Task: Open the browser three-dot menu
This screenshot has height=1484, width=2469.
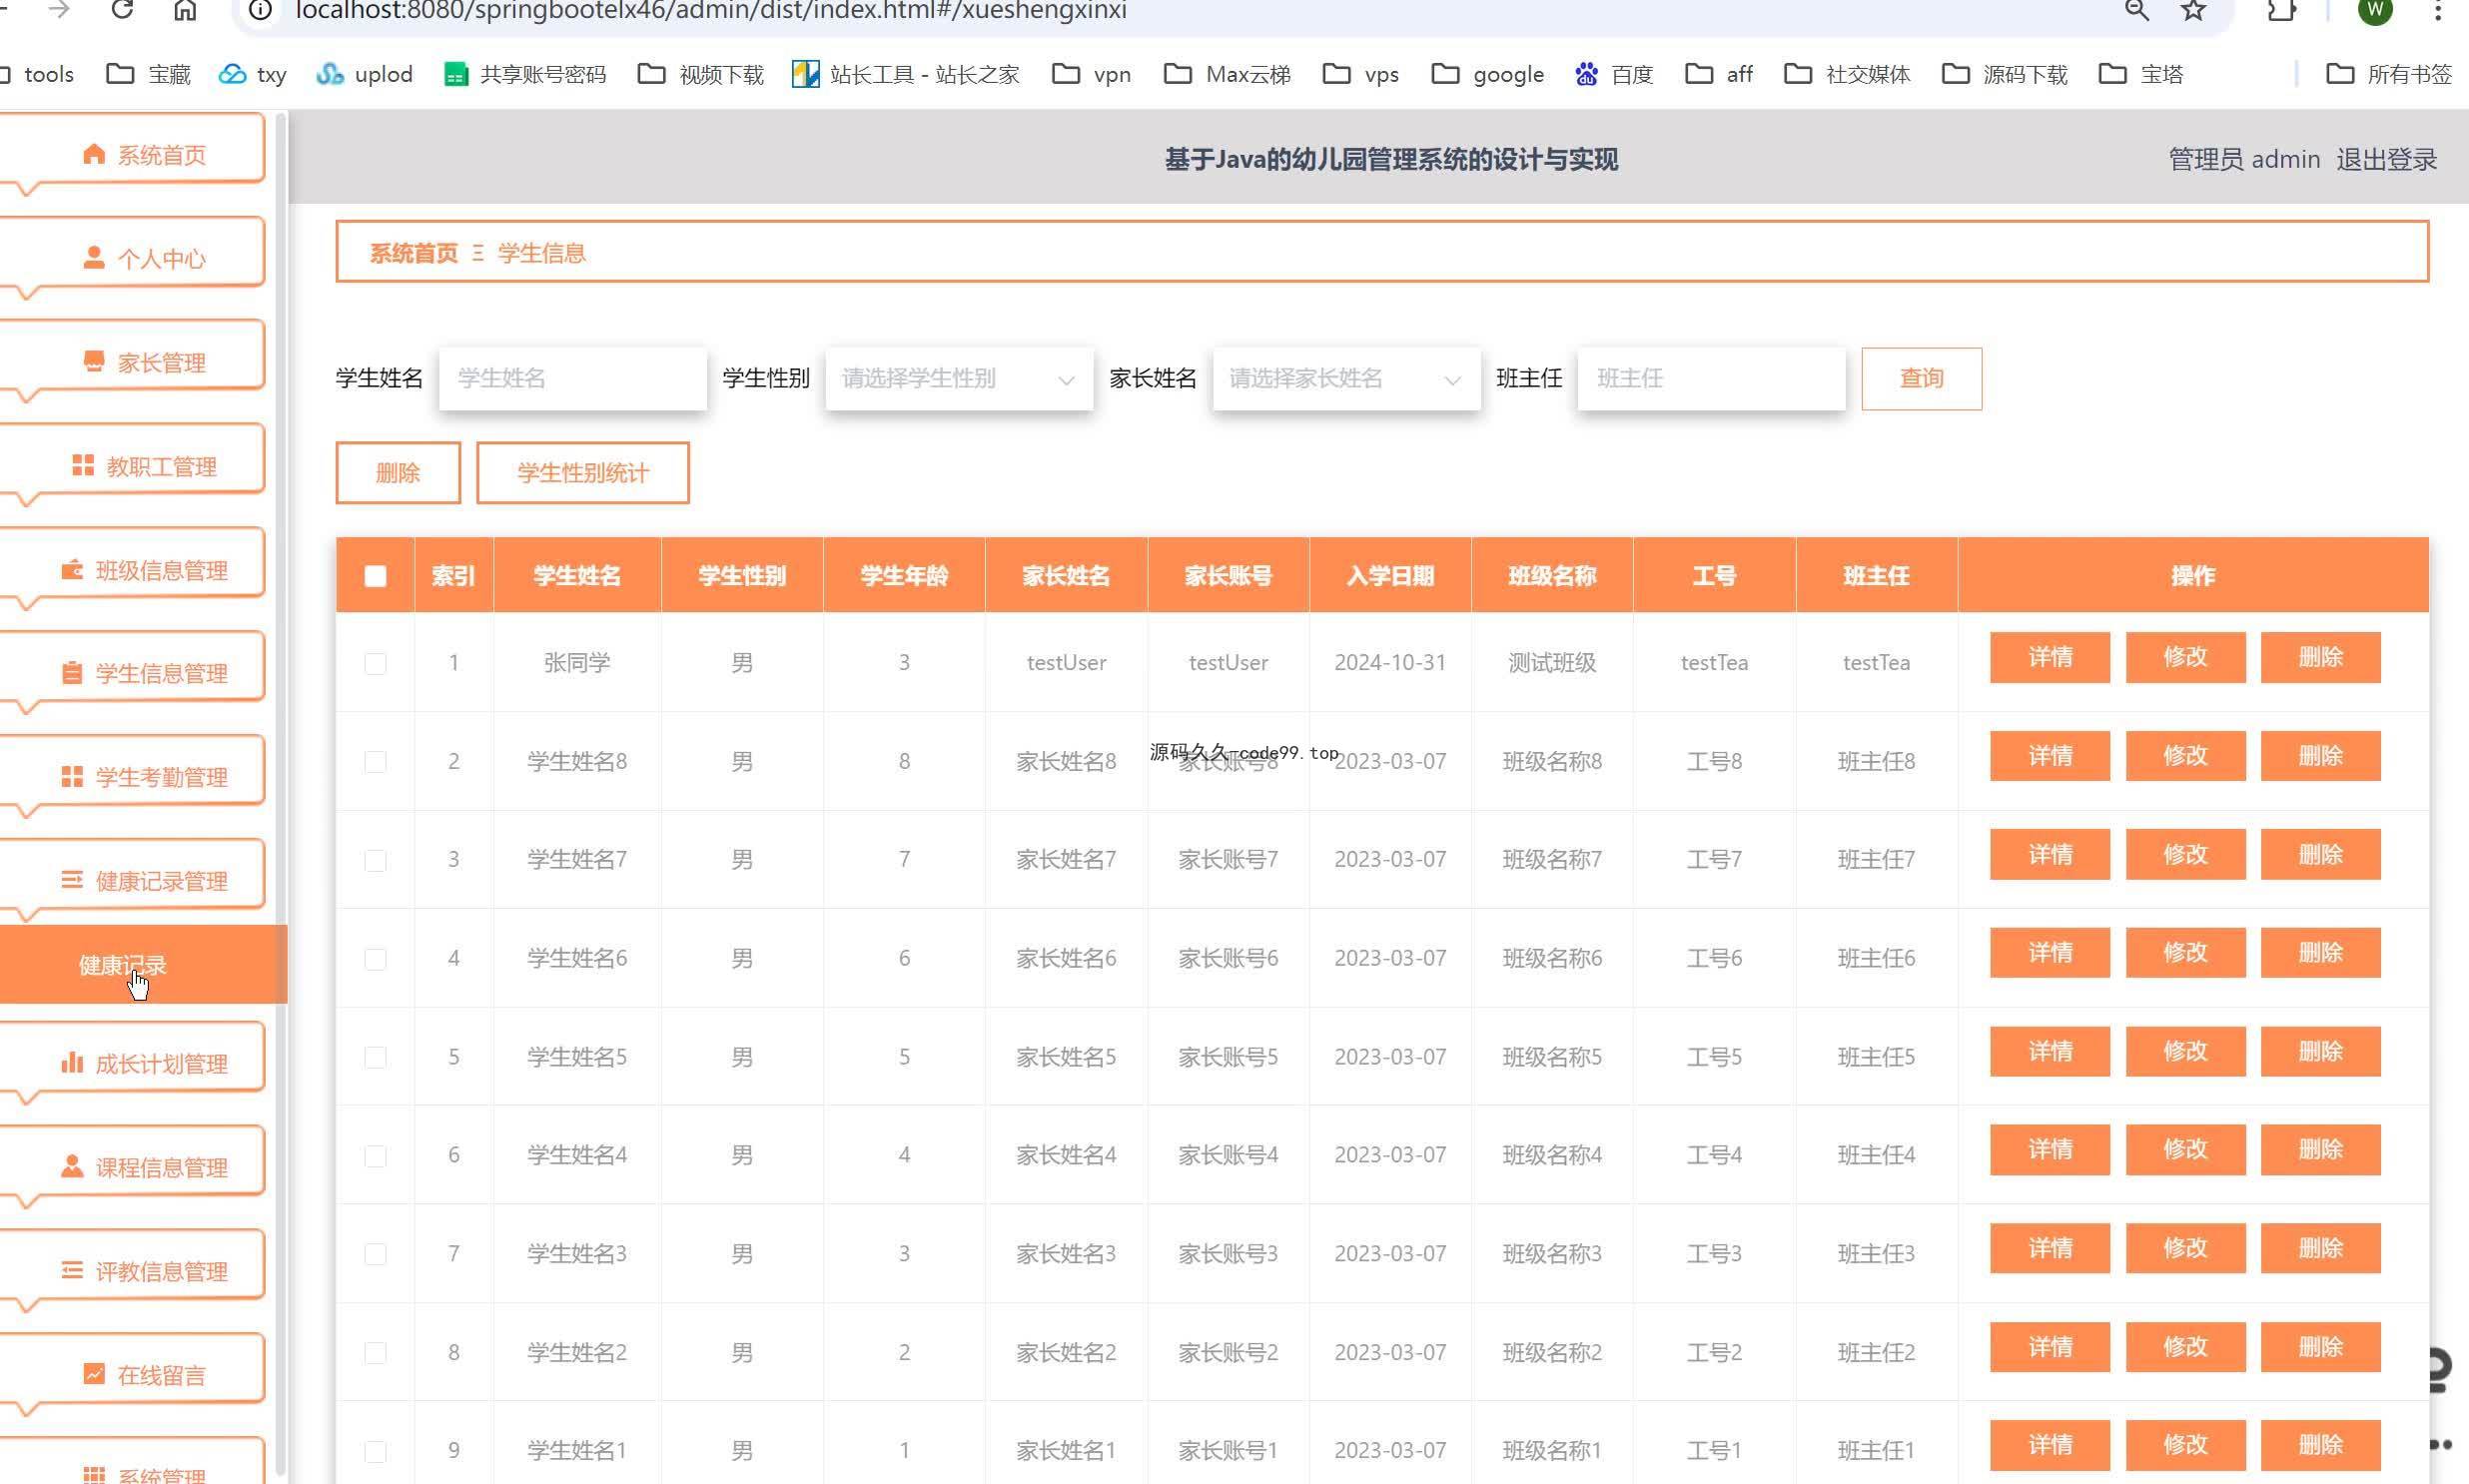Action: [2439, 10]
